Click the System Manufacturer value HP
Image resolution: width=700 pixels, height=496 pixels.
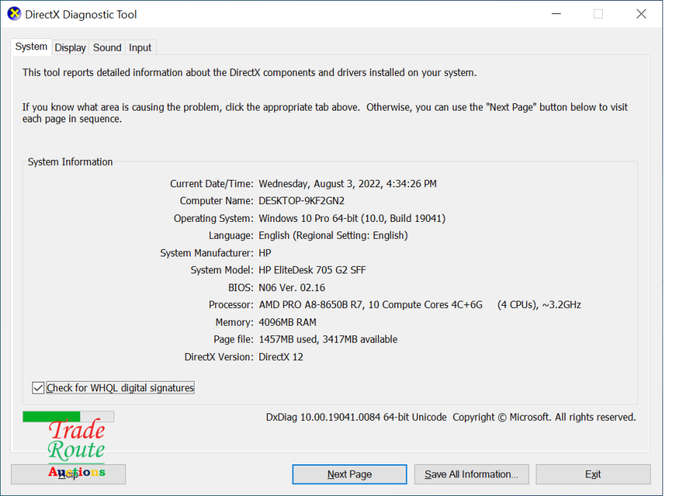[265, 253]
